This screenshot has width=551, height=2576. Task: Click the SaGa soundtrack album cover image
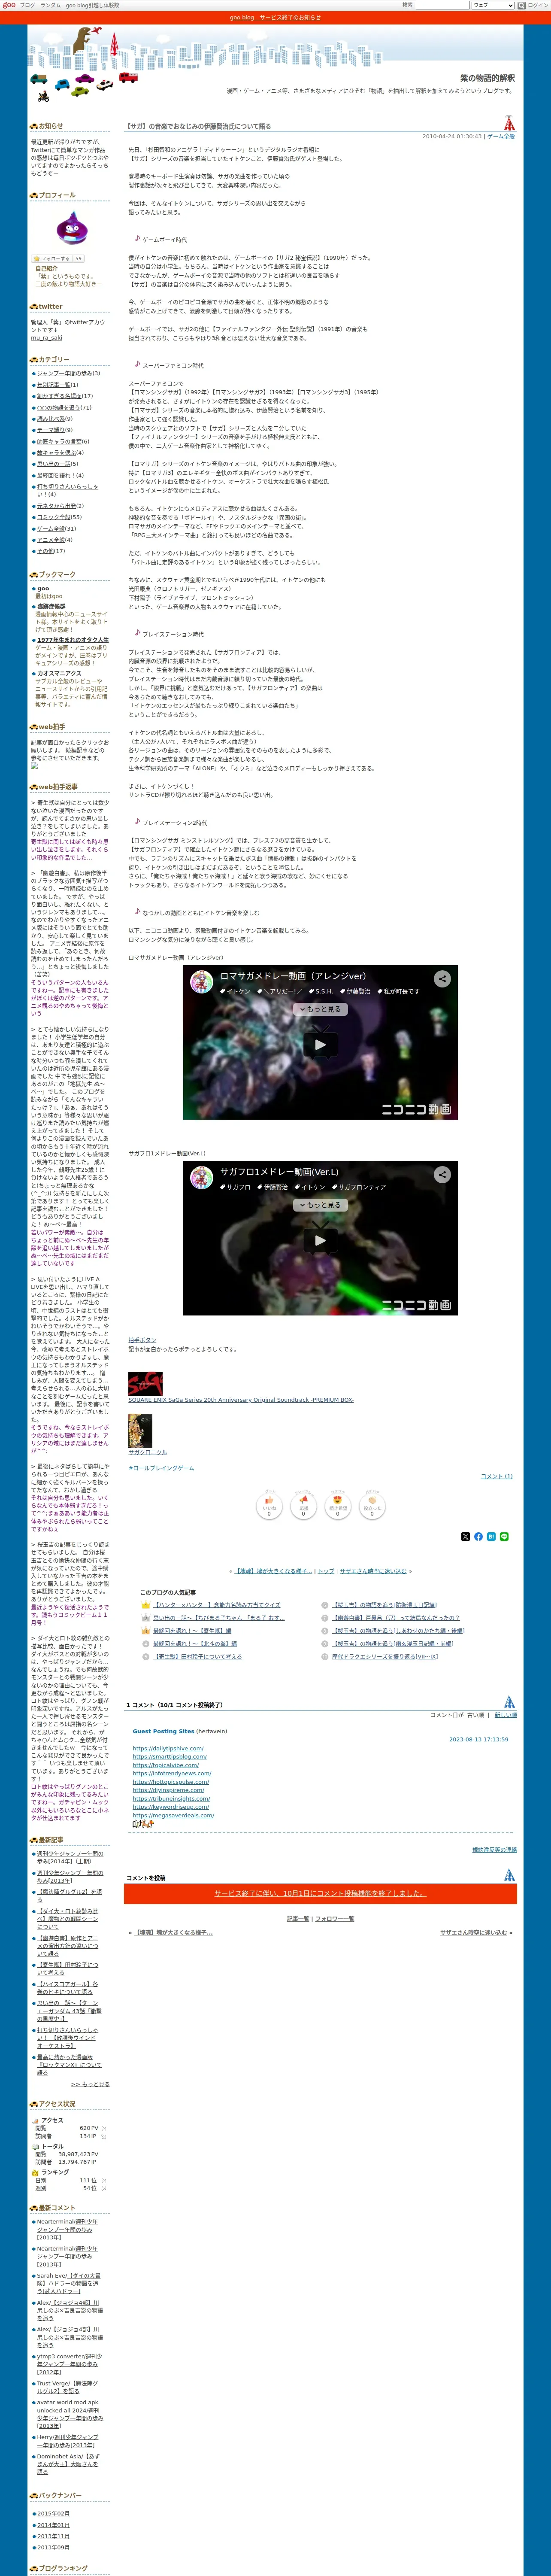[x=145, y=1384]
